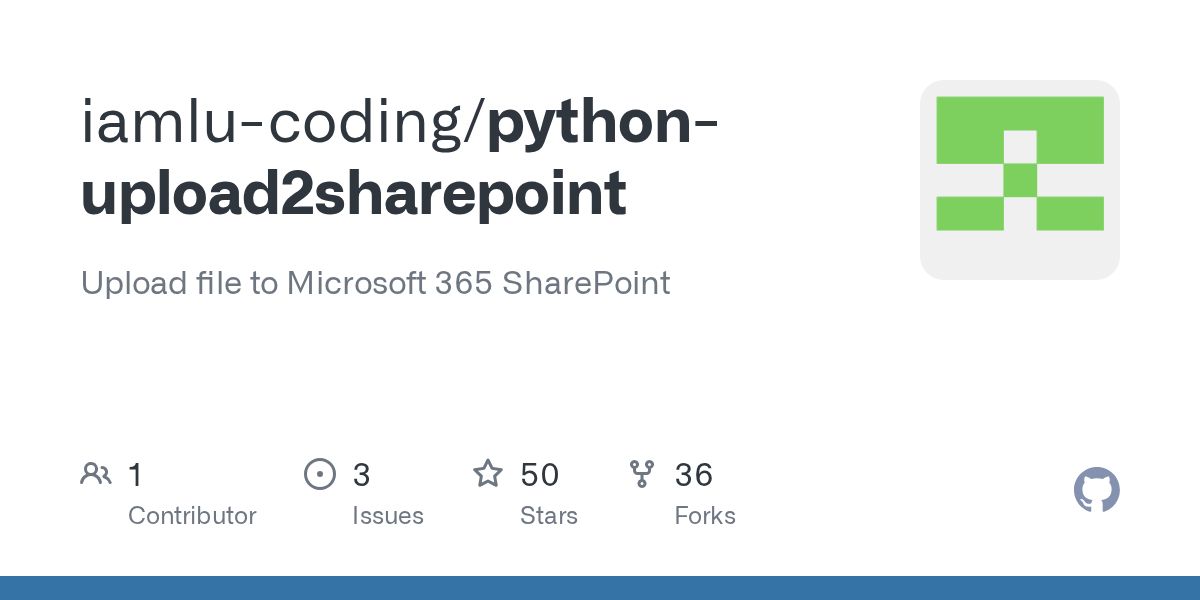Open the green identicon avatar
The image size is (1200, 600).
(1019, 180)
